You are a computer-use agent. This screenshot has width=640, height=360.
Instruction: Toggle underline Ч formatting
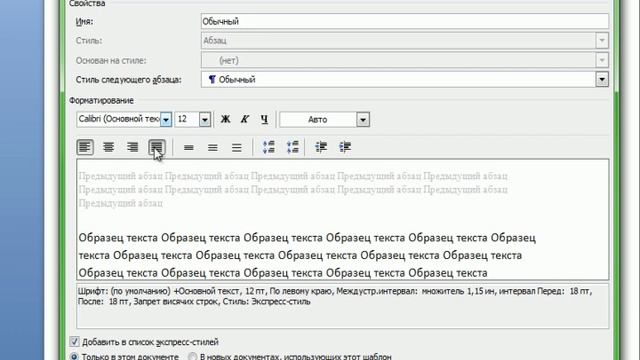pyautogui.click(x=264, y=119)
